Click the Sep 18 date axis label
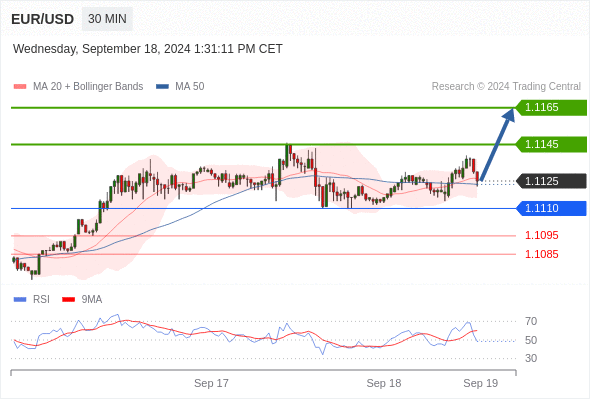The image size is (590, 400). (384, 383)
